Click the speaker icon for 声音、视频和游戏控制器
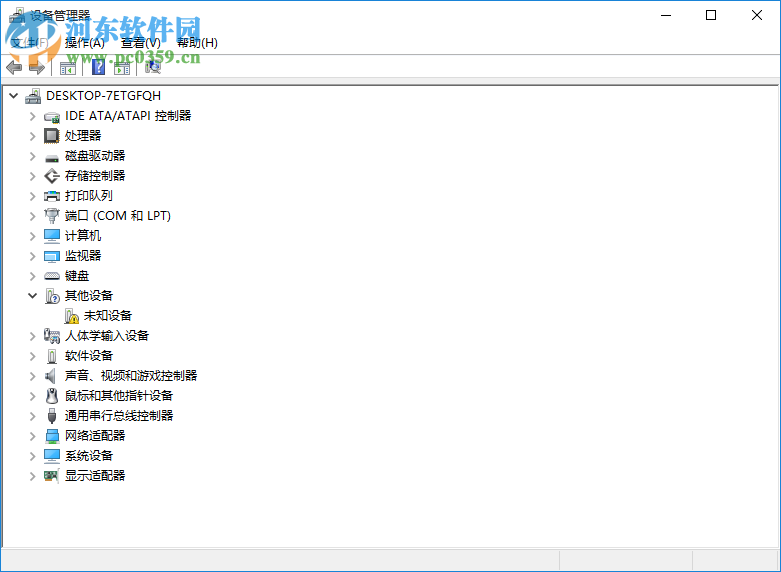The width and height of the screenshot is (781, 572). 50,376
